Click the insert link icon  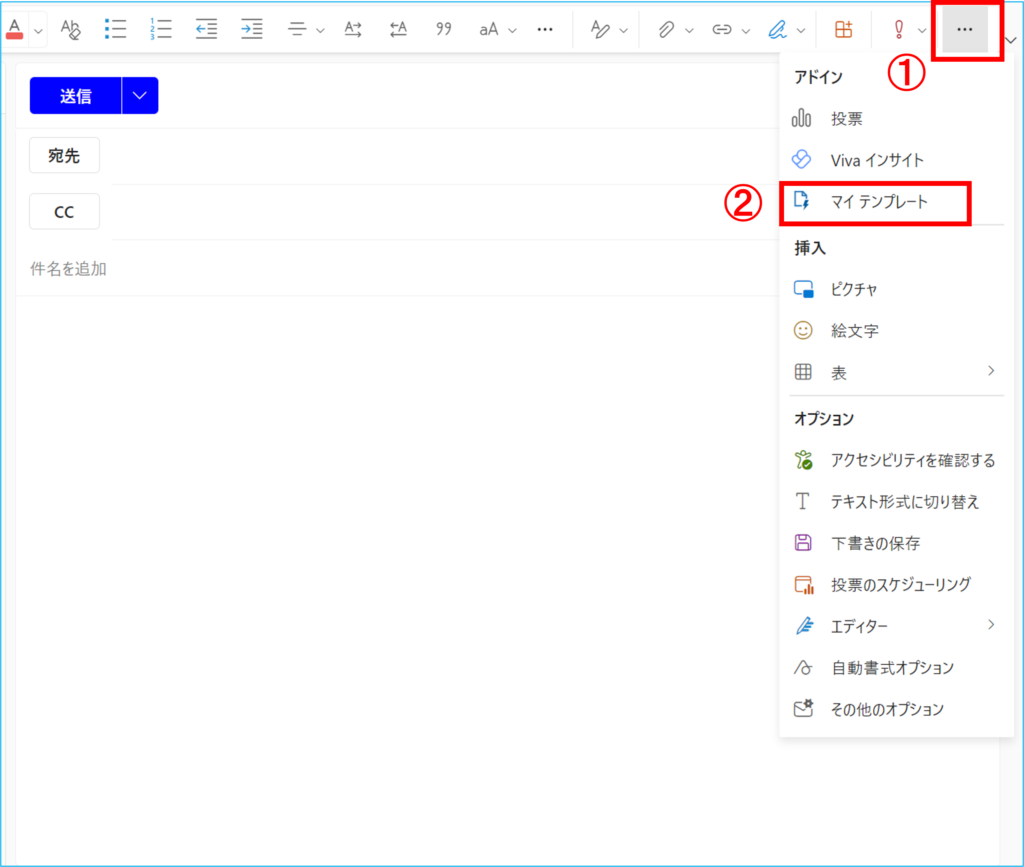[x=721, y=29]
